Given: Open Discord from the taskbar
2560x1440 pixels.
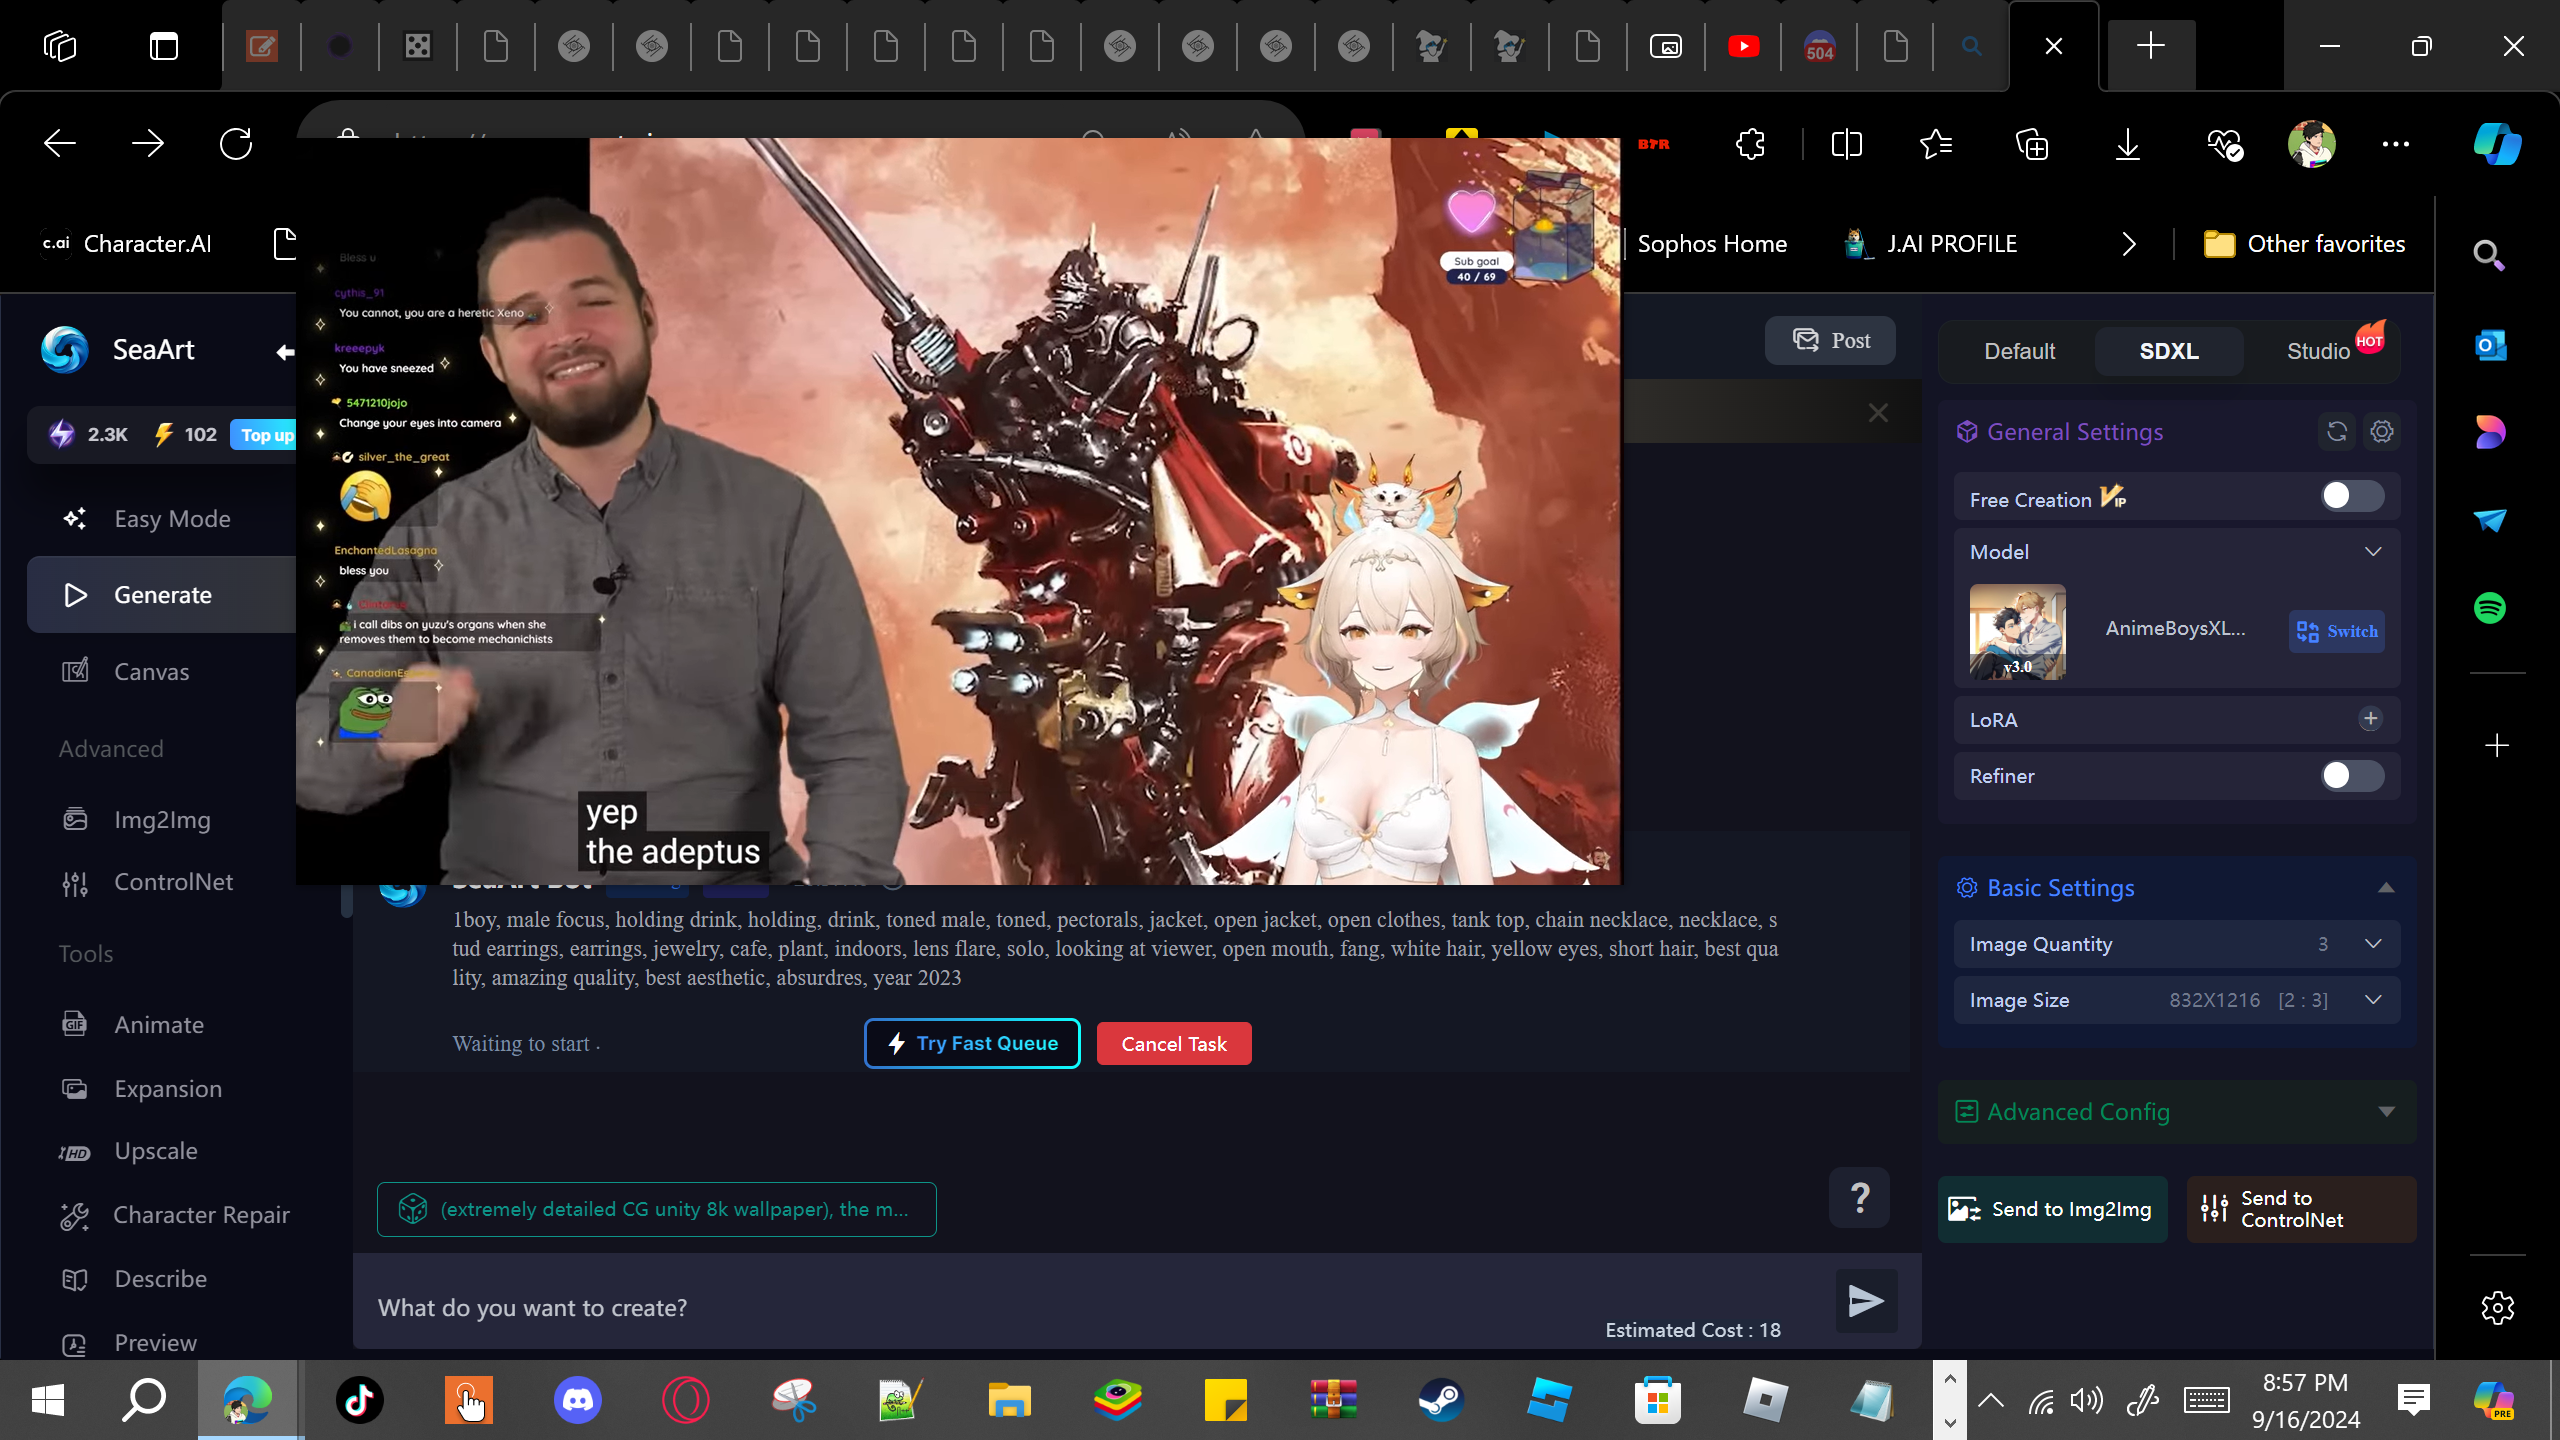Looking at the screenshot, I should tap(577, 1400).
